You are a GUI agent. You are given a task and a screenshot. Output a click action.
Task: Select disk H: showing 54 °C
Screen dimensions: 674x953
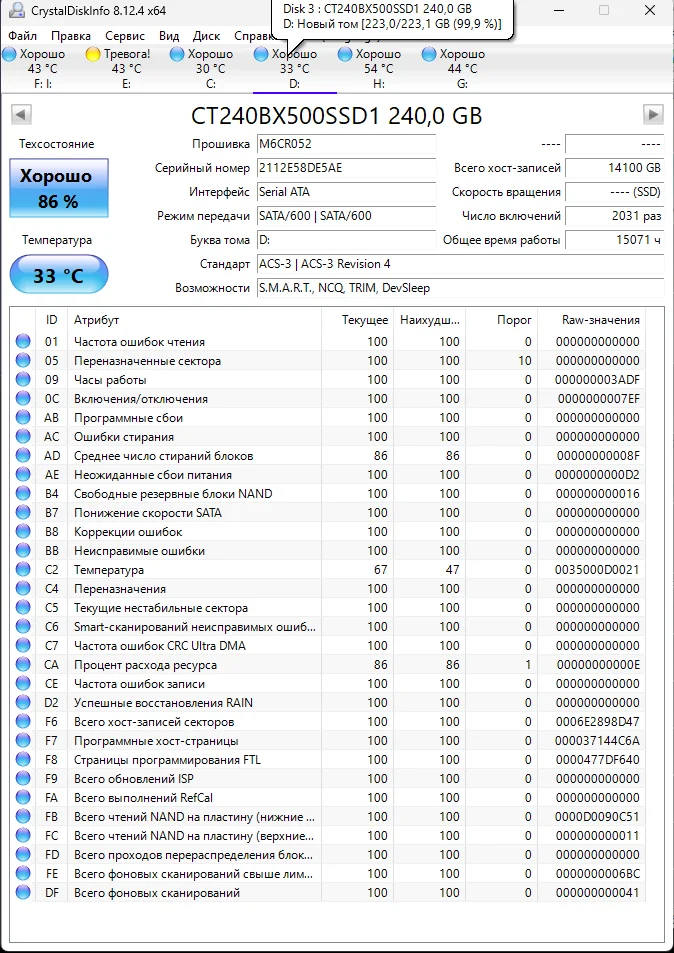tap(379, 69)
